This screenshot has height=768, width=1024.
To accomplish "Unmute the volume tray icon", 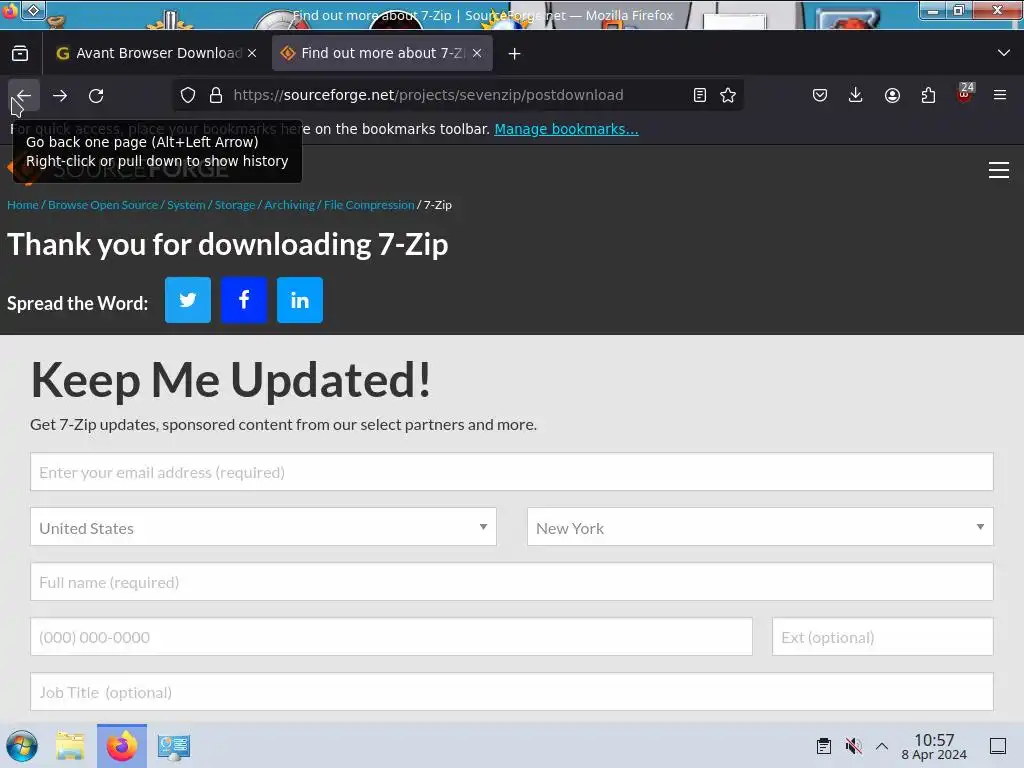I will pyautogui.click(x=853, y=746).
